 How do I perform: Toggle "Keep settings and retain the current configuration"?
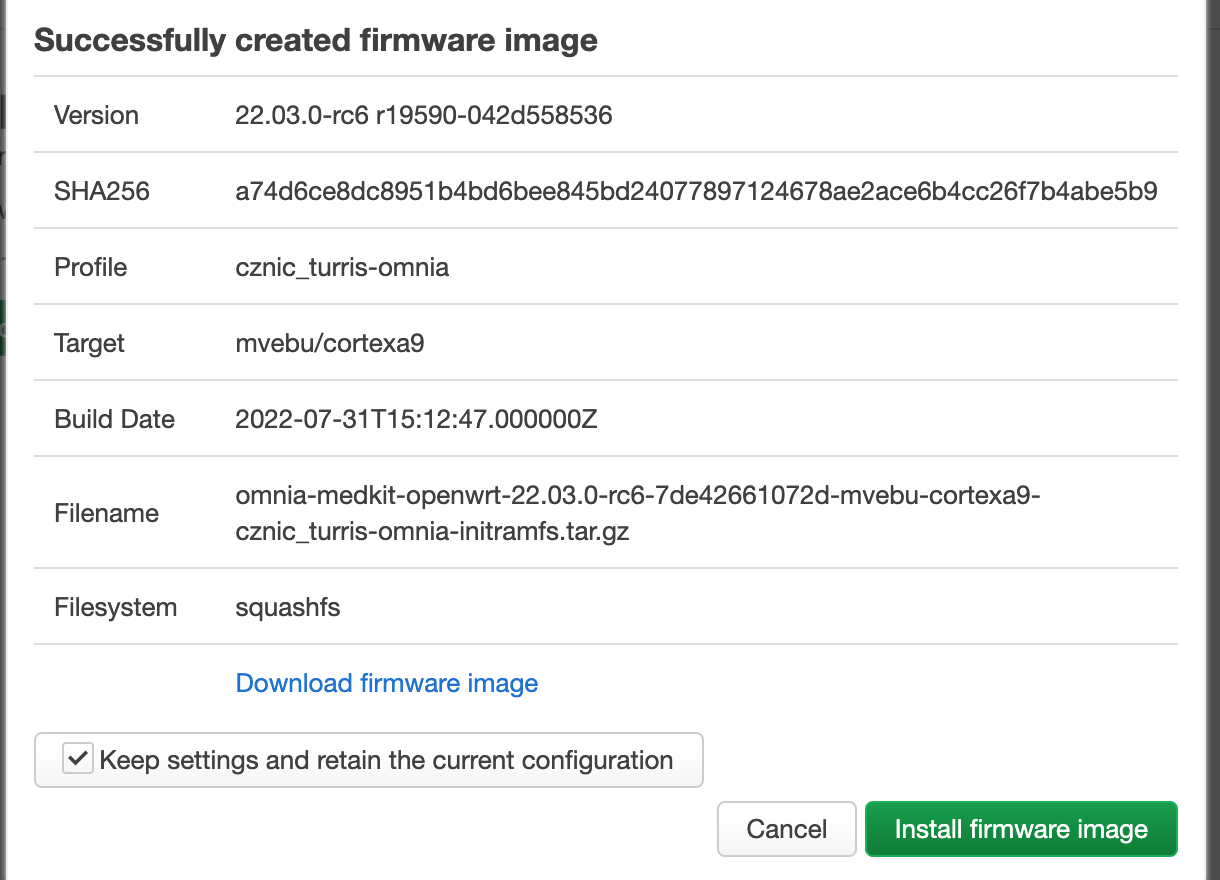click(x=77, y=760)
